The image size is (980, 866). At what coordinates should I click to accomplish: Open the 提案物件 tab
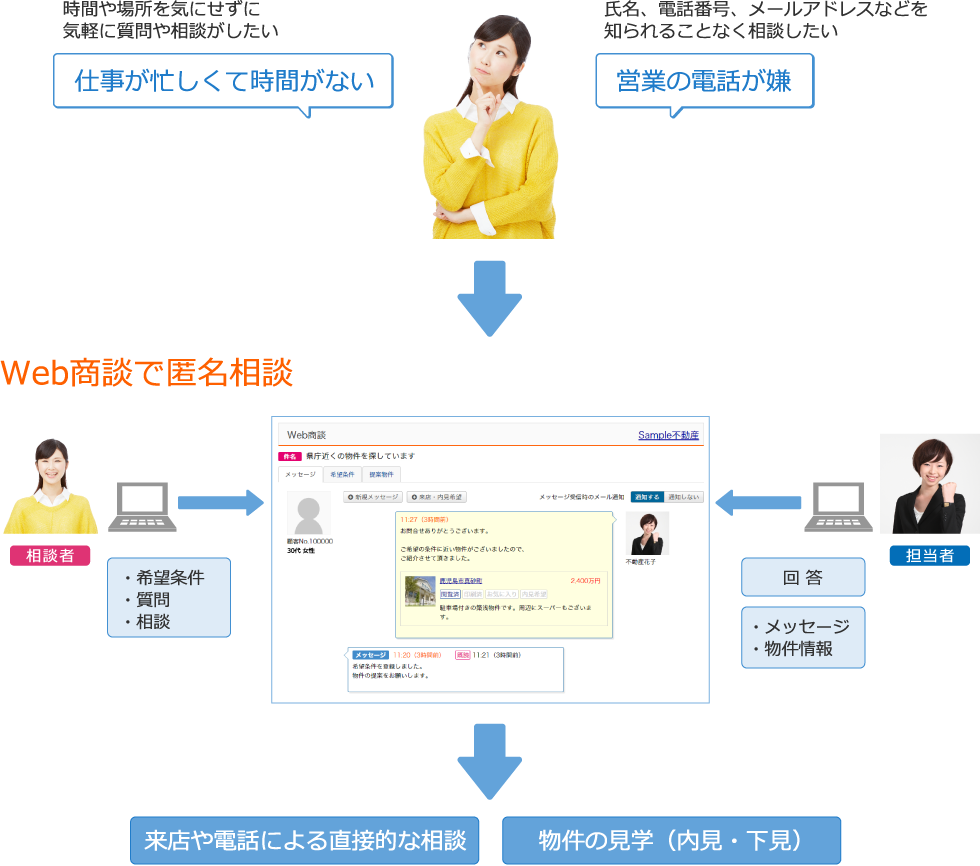tap(380, 473)
